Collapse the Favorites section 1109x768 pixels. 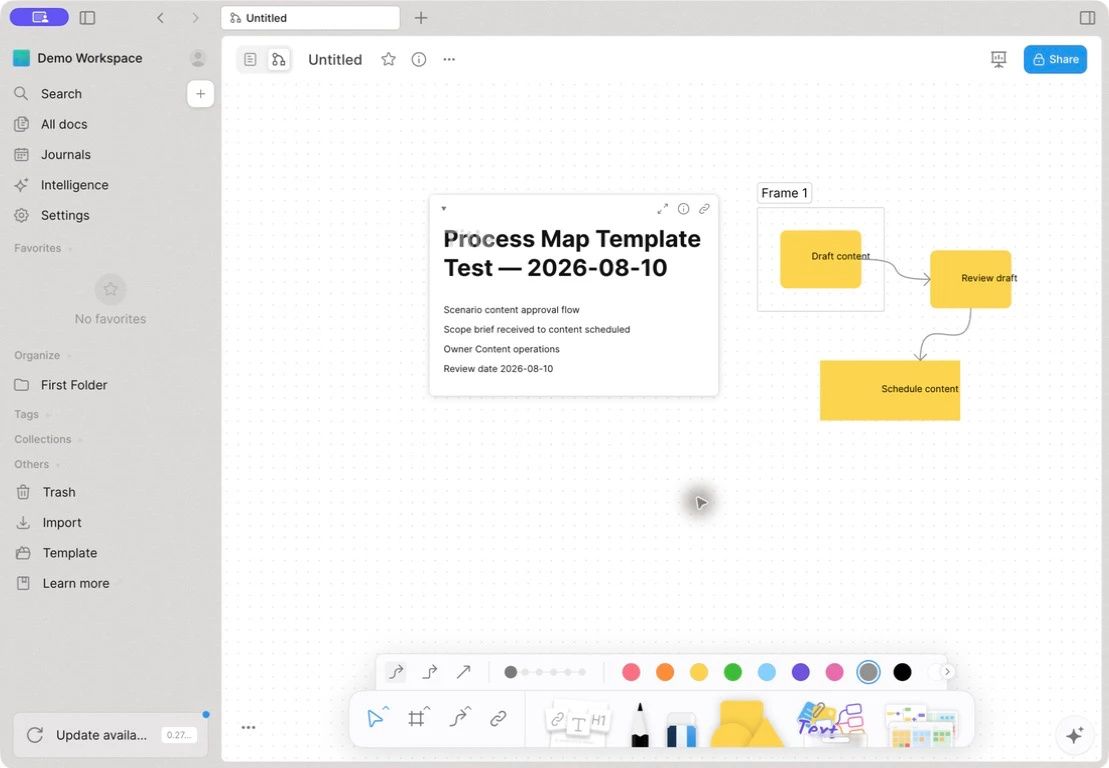pyautogui.click(x=43, y=248)
